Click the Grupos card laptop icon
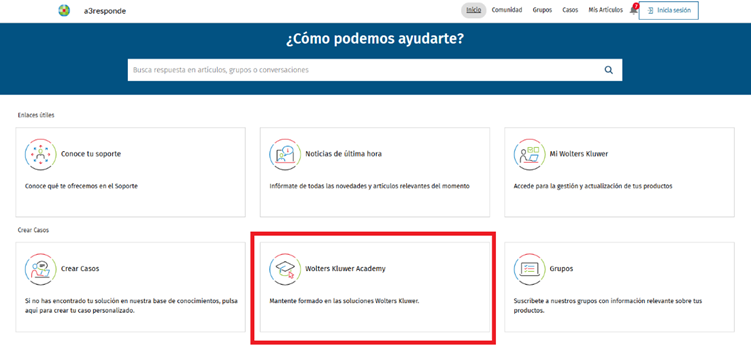 pyautogui.click(x=529, y=269)
